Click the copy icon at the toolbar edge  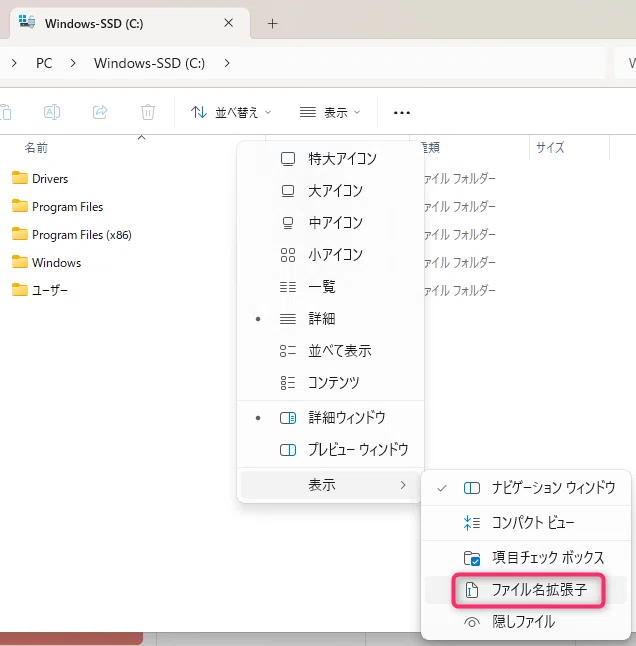[x=6, y=112]
